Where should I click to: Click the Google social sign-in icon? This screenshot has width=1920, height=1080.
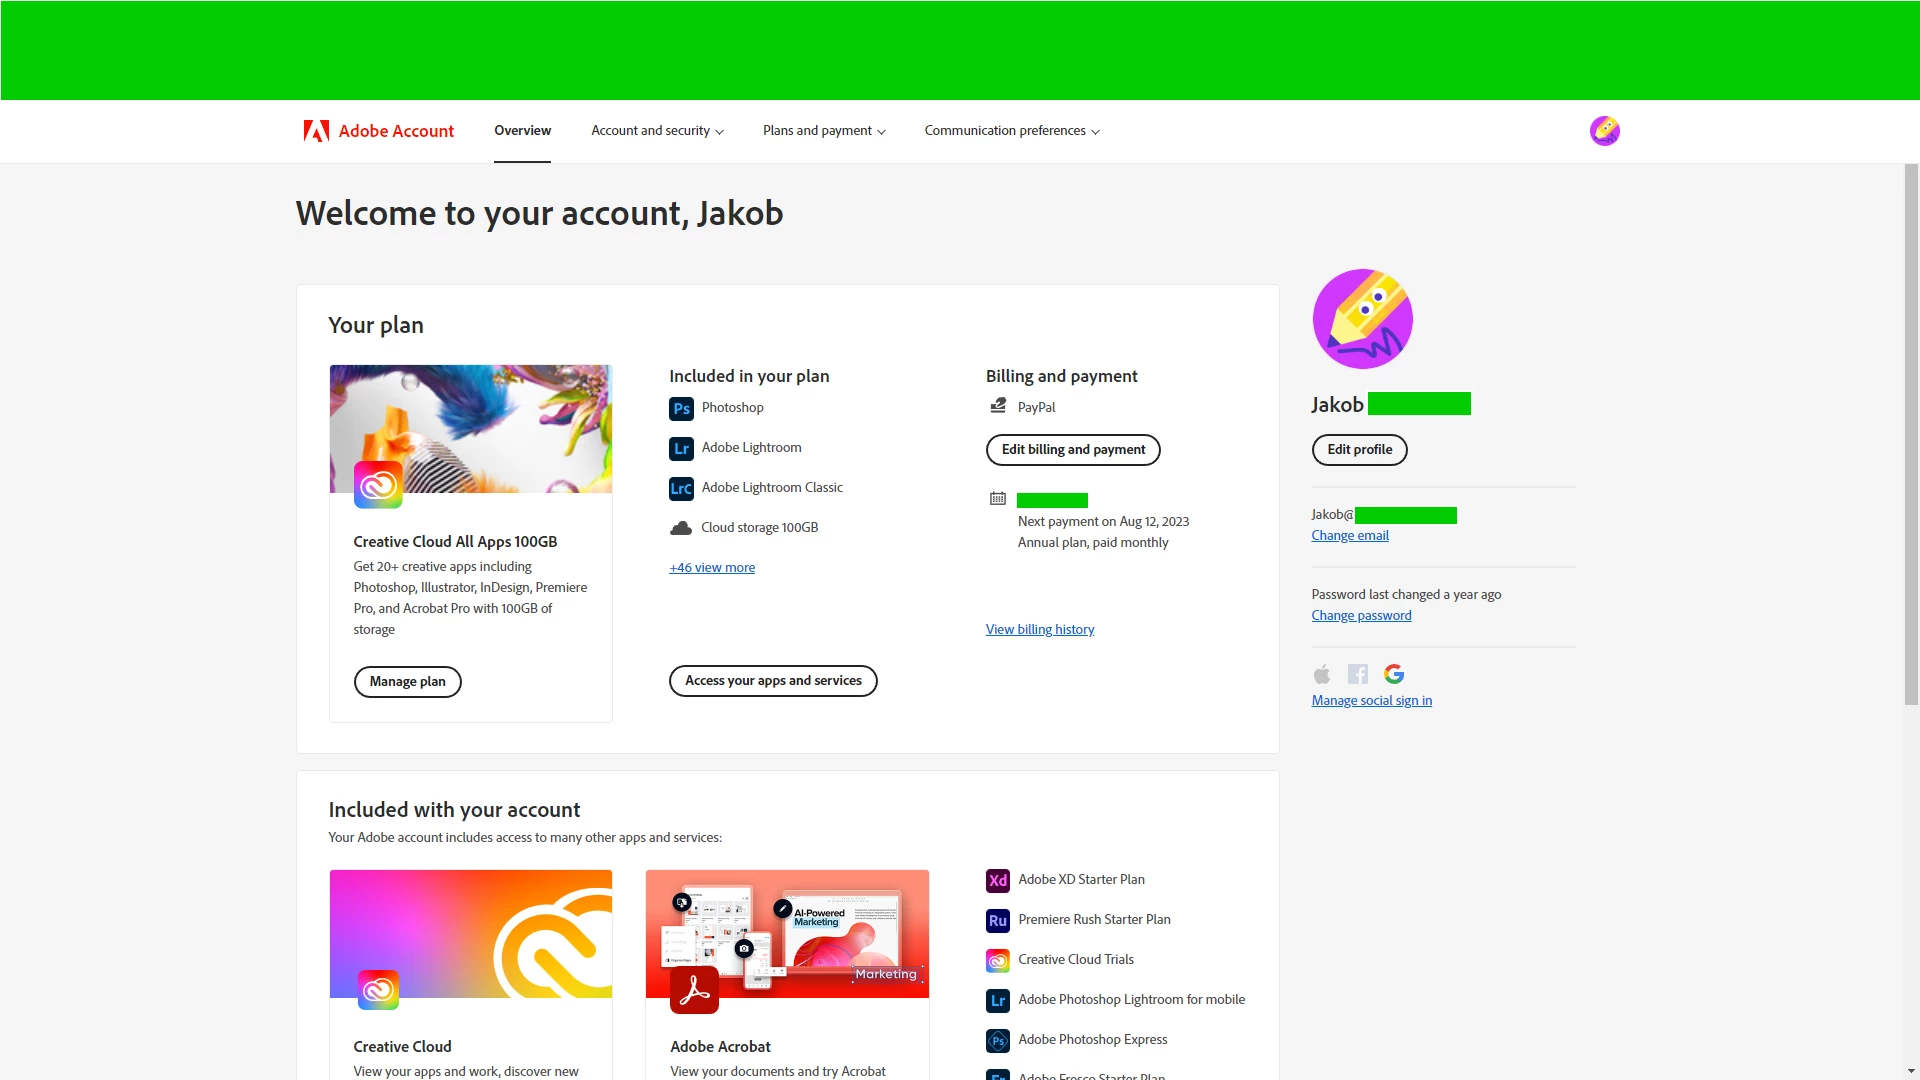point(1393,674)
